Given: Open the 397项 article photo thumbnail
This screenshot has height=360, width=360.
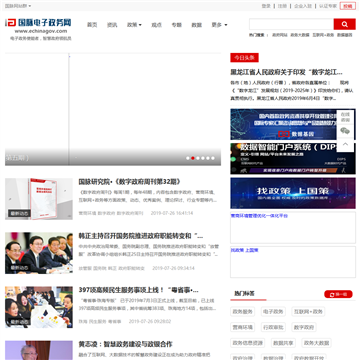Looking at the screenshot, I should pos(39,307).
